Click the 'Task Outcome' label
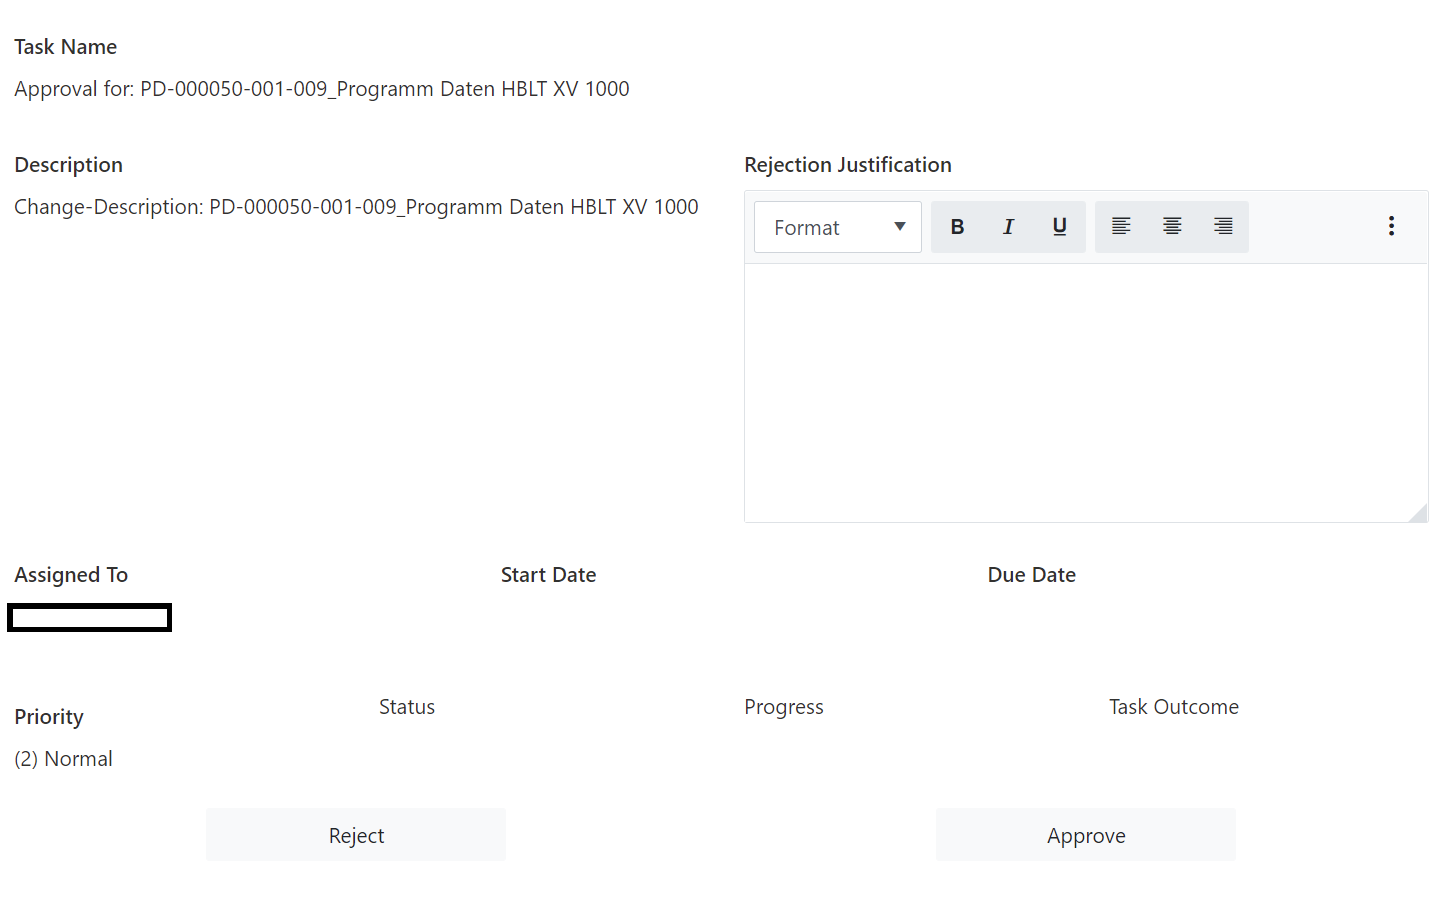Viewport: 1438px width, 900px height. tap(1174, 707)
